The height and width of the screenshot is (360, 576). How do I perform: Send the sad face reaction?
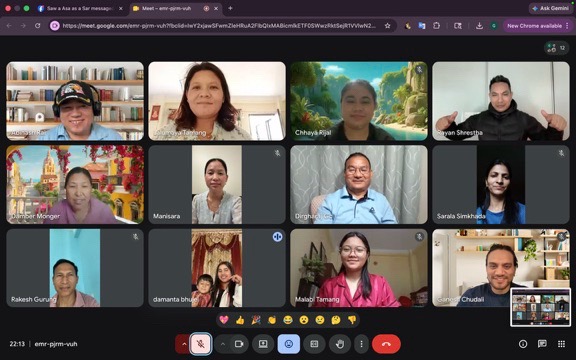[x=320, y=320]
